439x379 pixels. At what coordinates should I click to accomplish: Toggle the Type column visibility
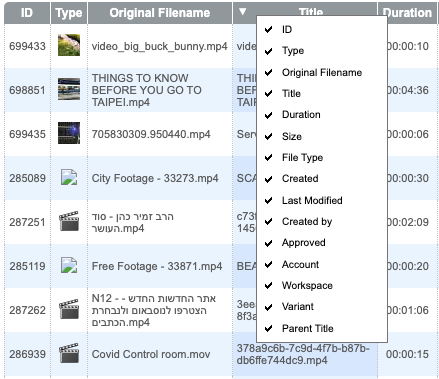[322, 51]
